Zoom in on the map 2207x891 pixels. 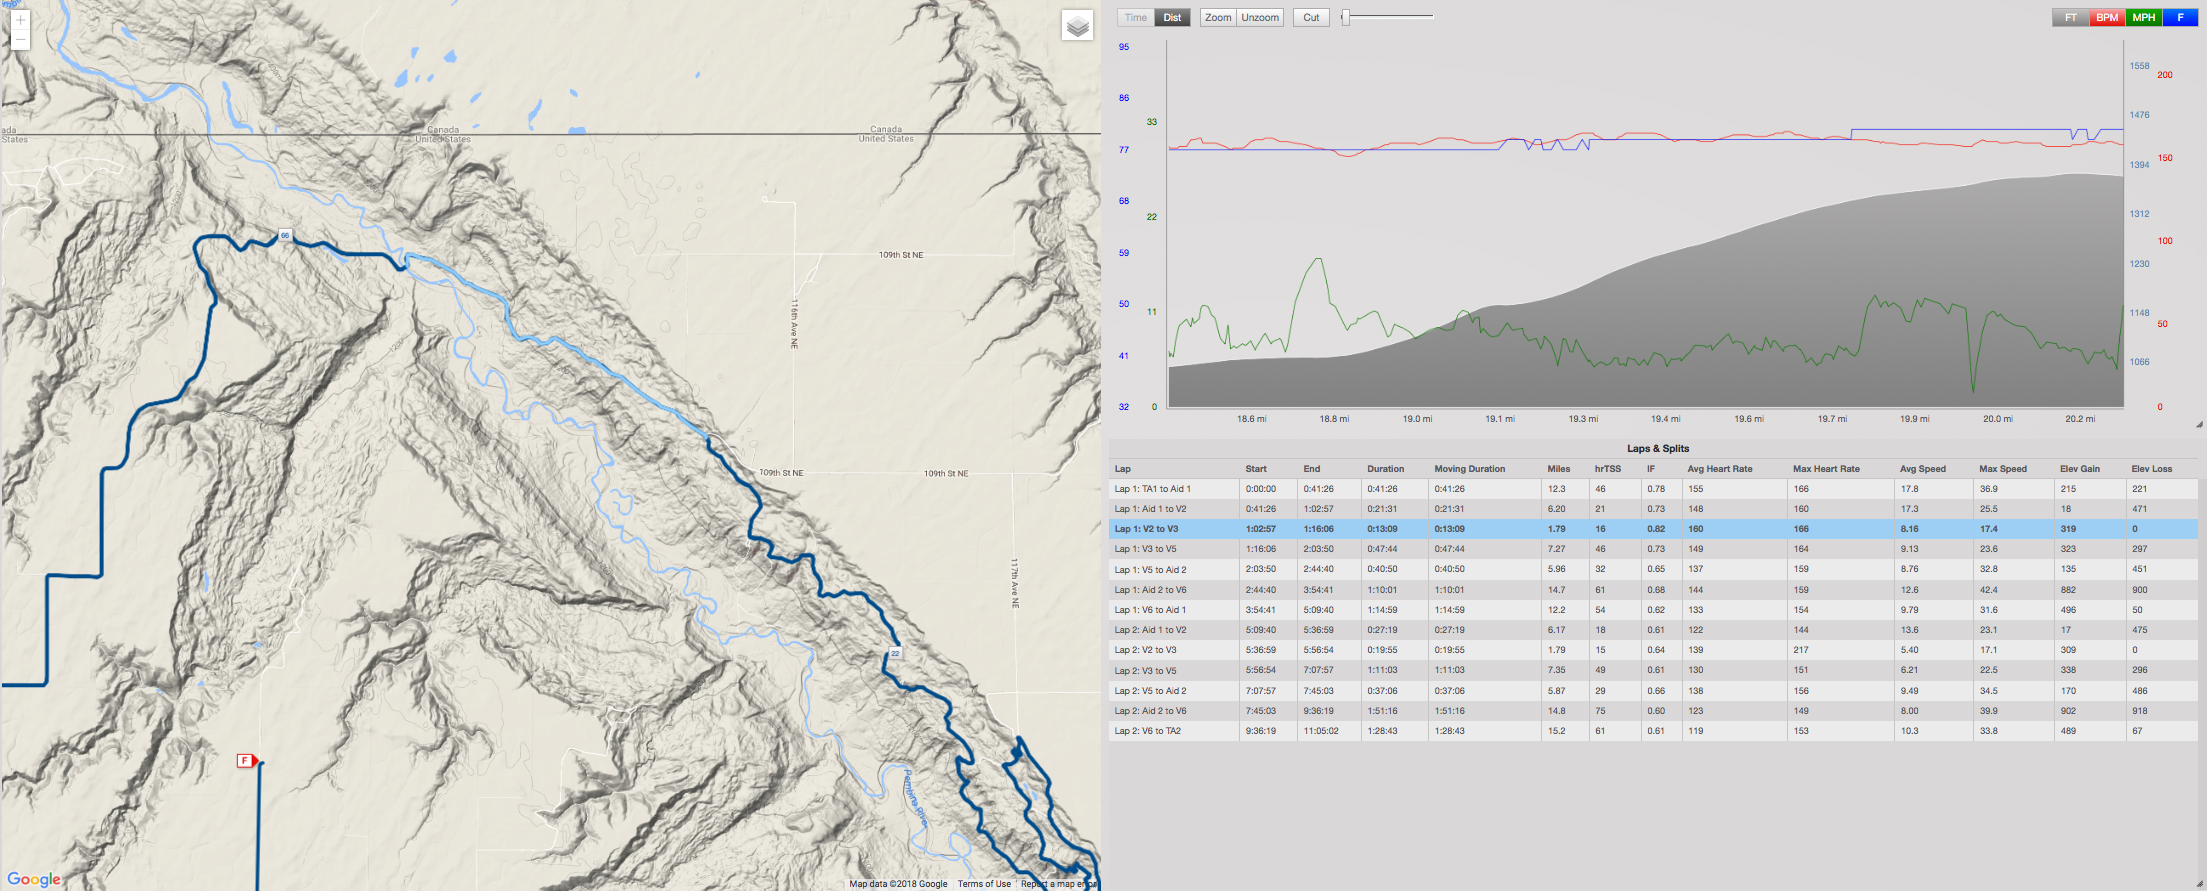pyautogui.click(x=20, y=20)
